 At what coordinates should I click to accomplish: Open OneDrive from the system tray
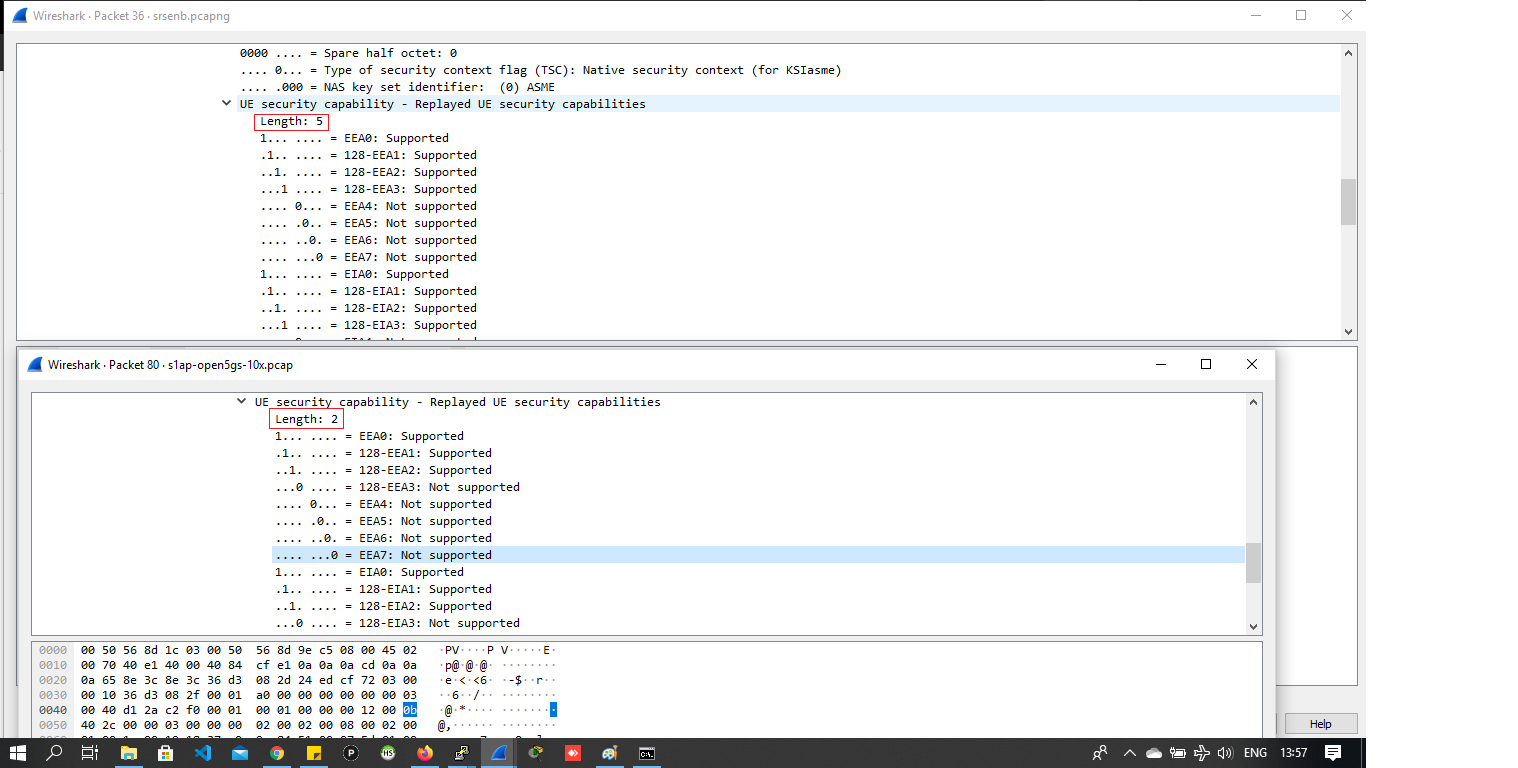coord(1154,753)
